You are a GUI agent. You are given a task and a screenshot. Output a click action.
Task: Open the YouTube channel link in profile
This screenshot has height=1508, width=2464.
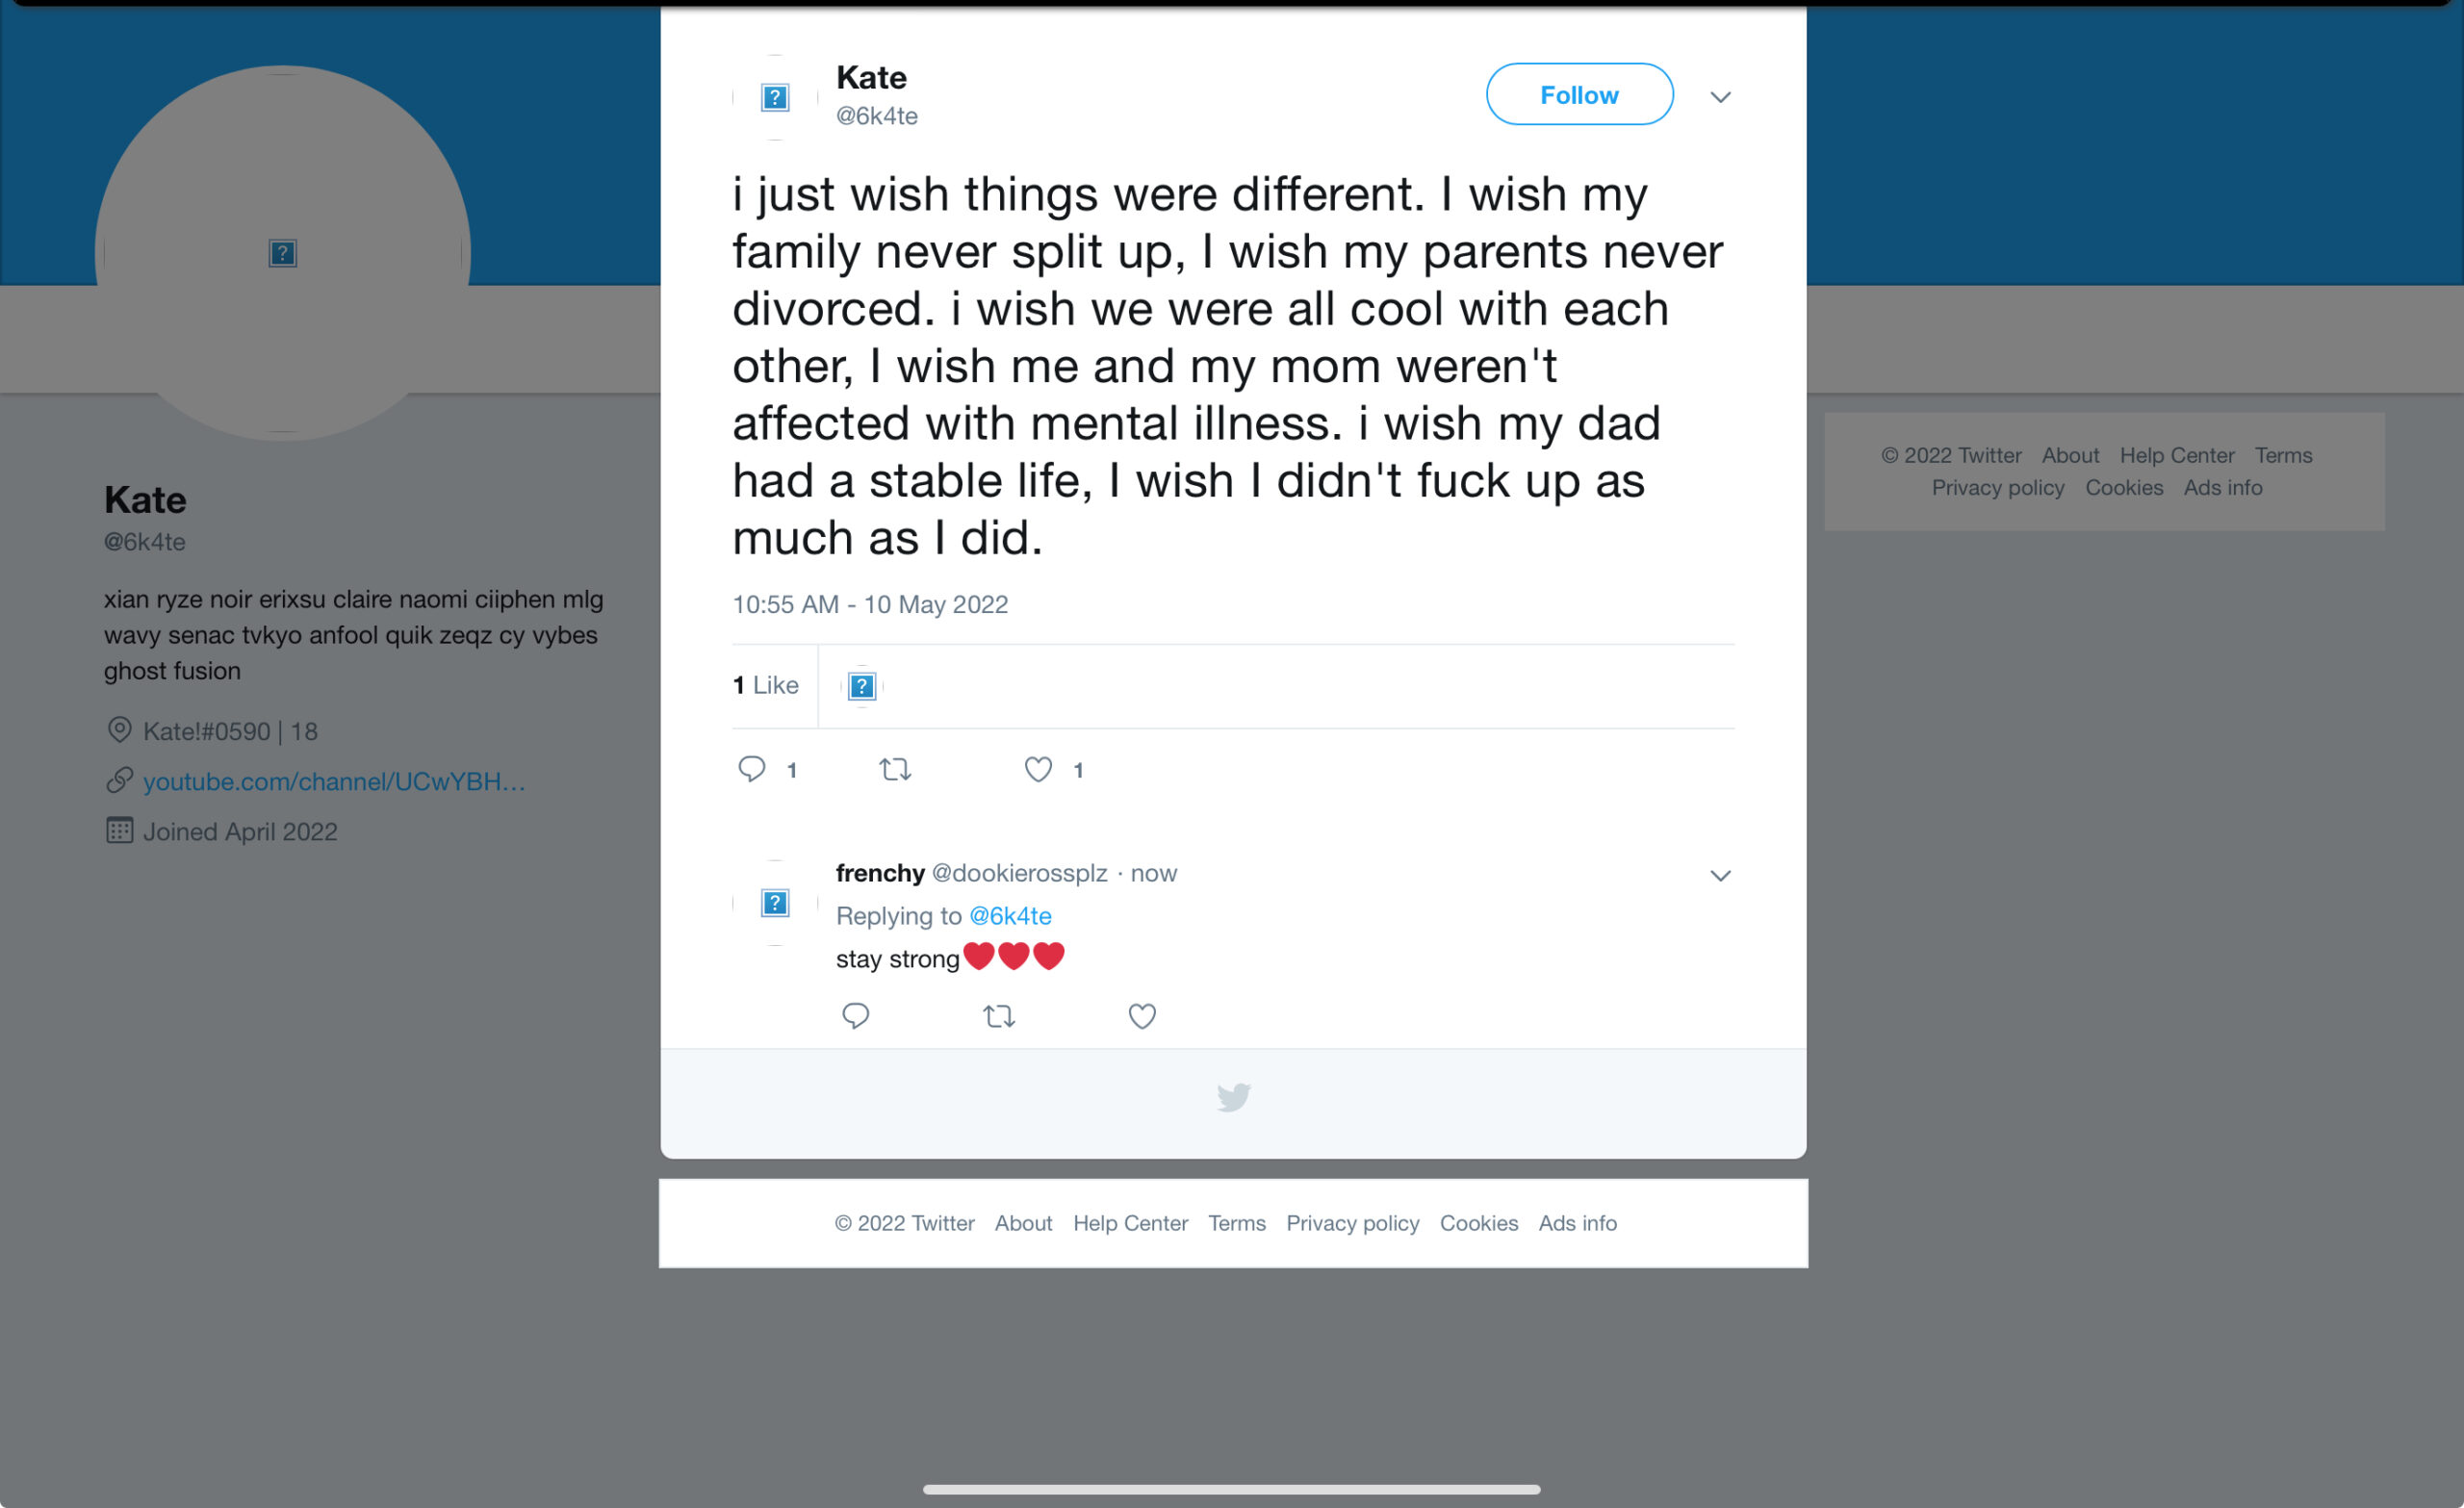(334, 781)
